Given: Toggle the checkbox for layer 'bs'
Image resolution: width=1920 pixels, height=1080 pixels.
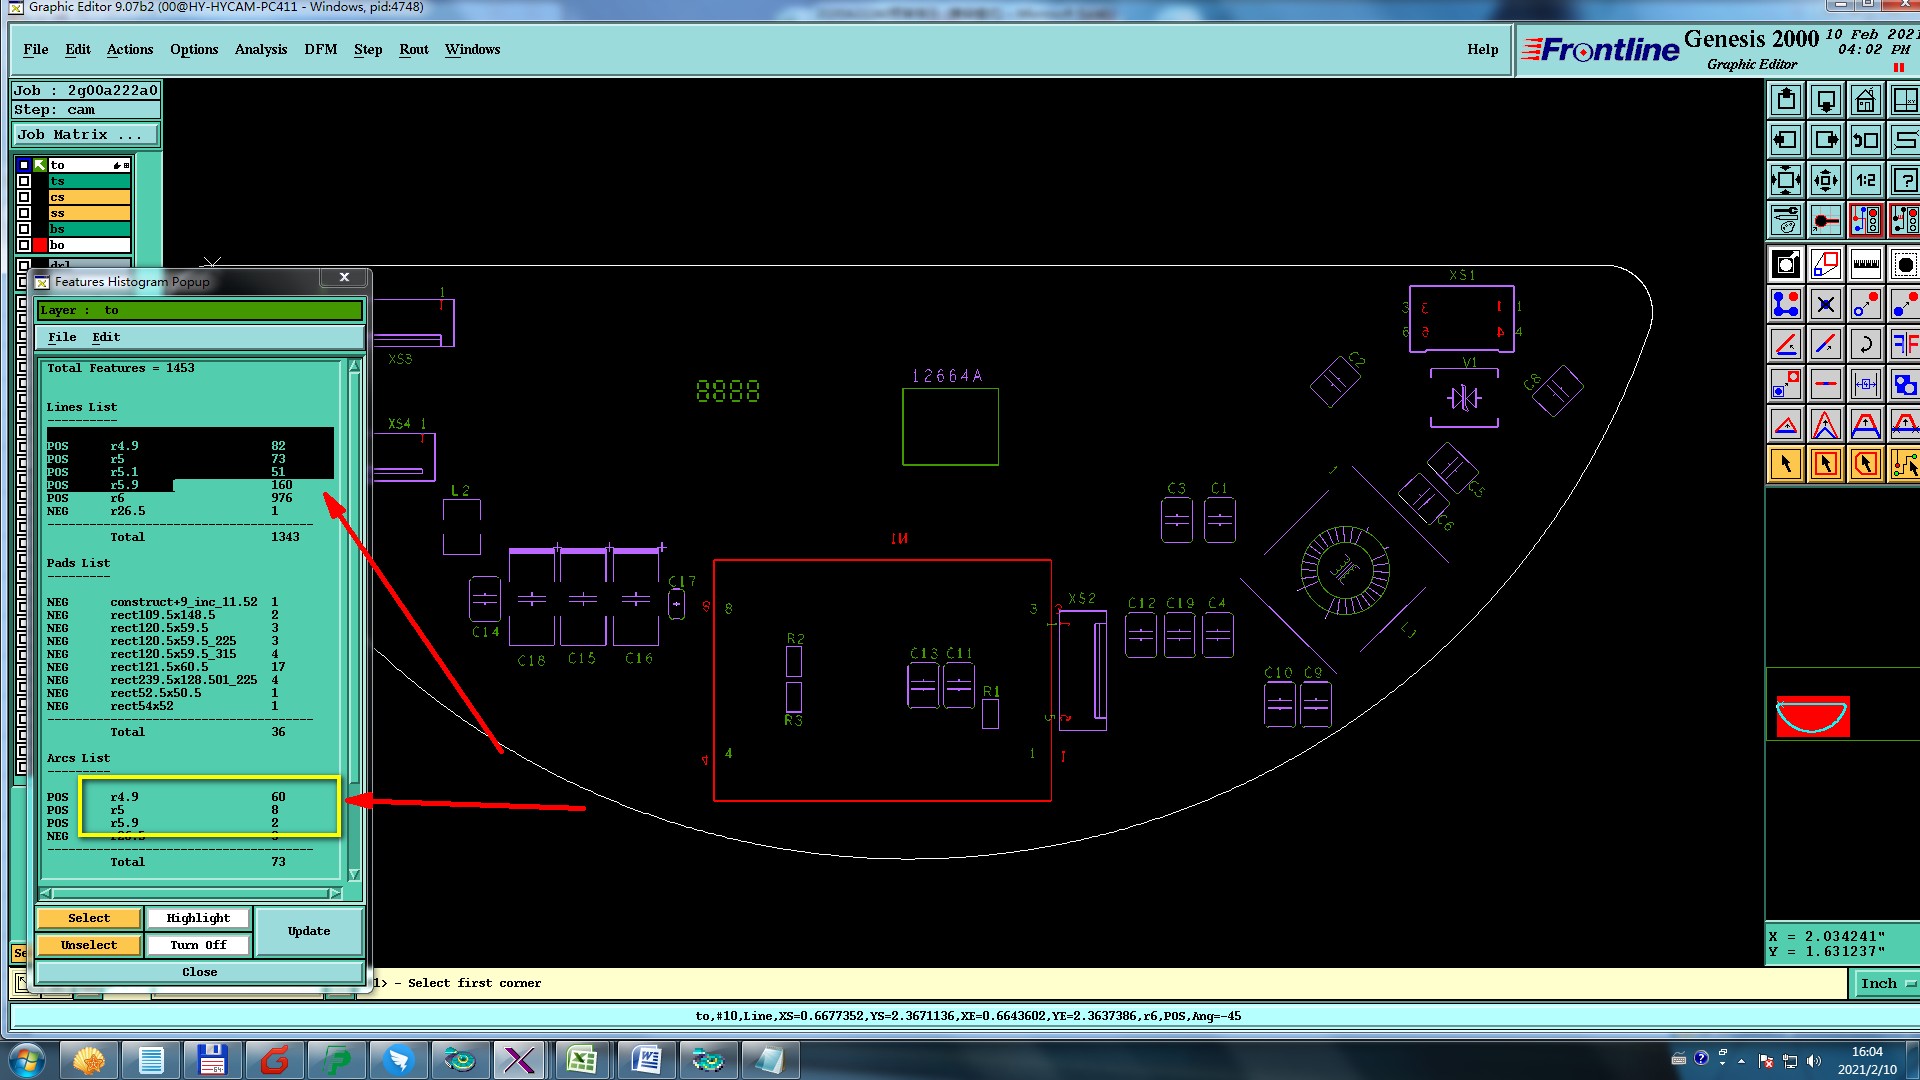Looking at the screenshot, I should pos(24,229).
